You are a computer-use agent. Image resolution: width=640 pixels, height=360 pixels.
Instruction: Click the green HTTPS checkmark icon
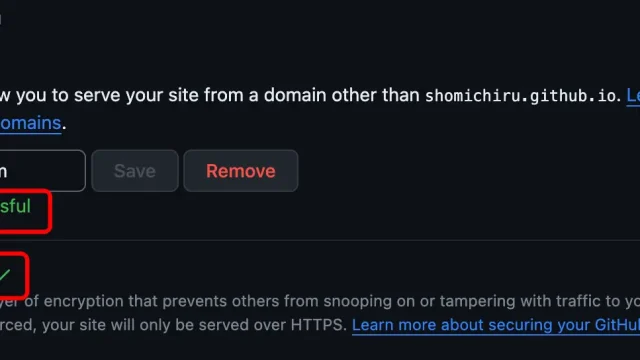(4, 275)
